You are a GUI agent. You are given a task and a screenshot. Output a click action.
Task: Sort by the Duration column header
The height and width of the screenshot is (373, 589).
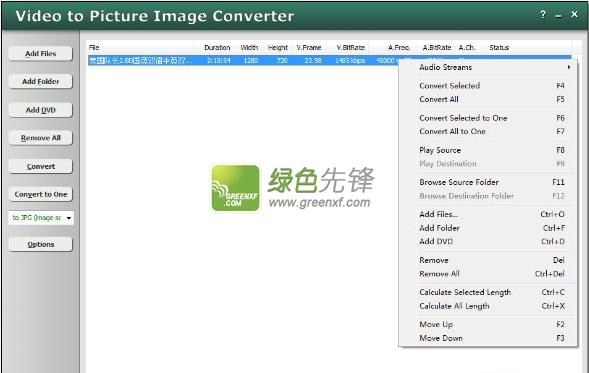click(x=214, y=48)
